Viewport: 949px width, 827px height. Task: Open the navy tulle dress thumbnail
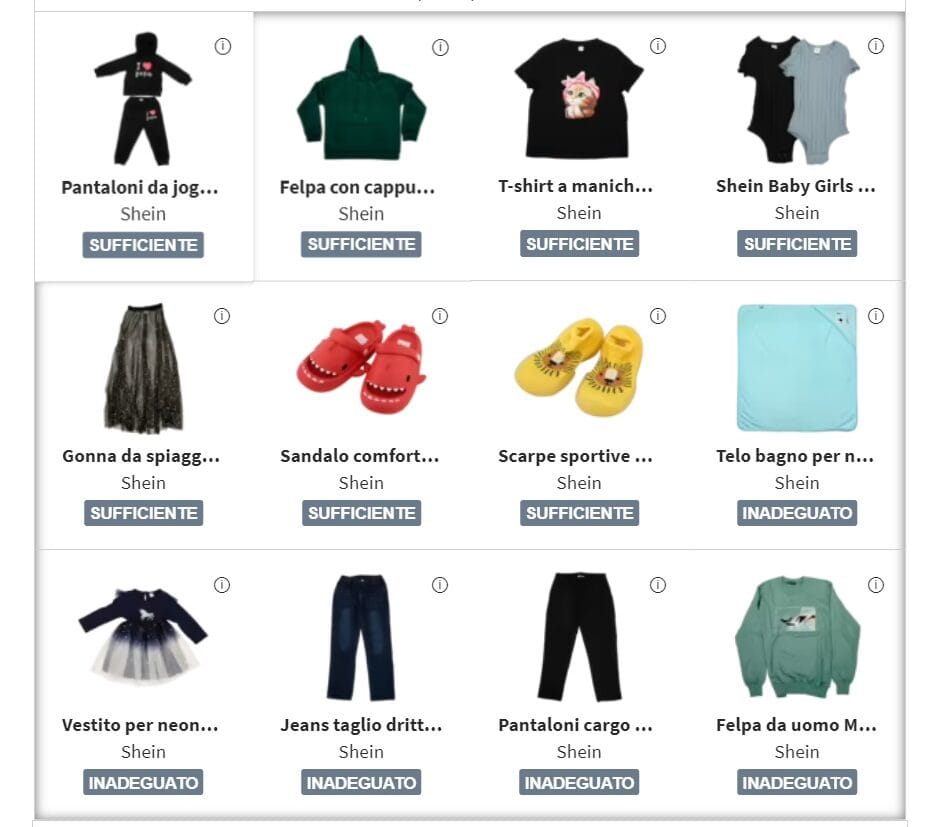coord(143,634)
